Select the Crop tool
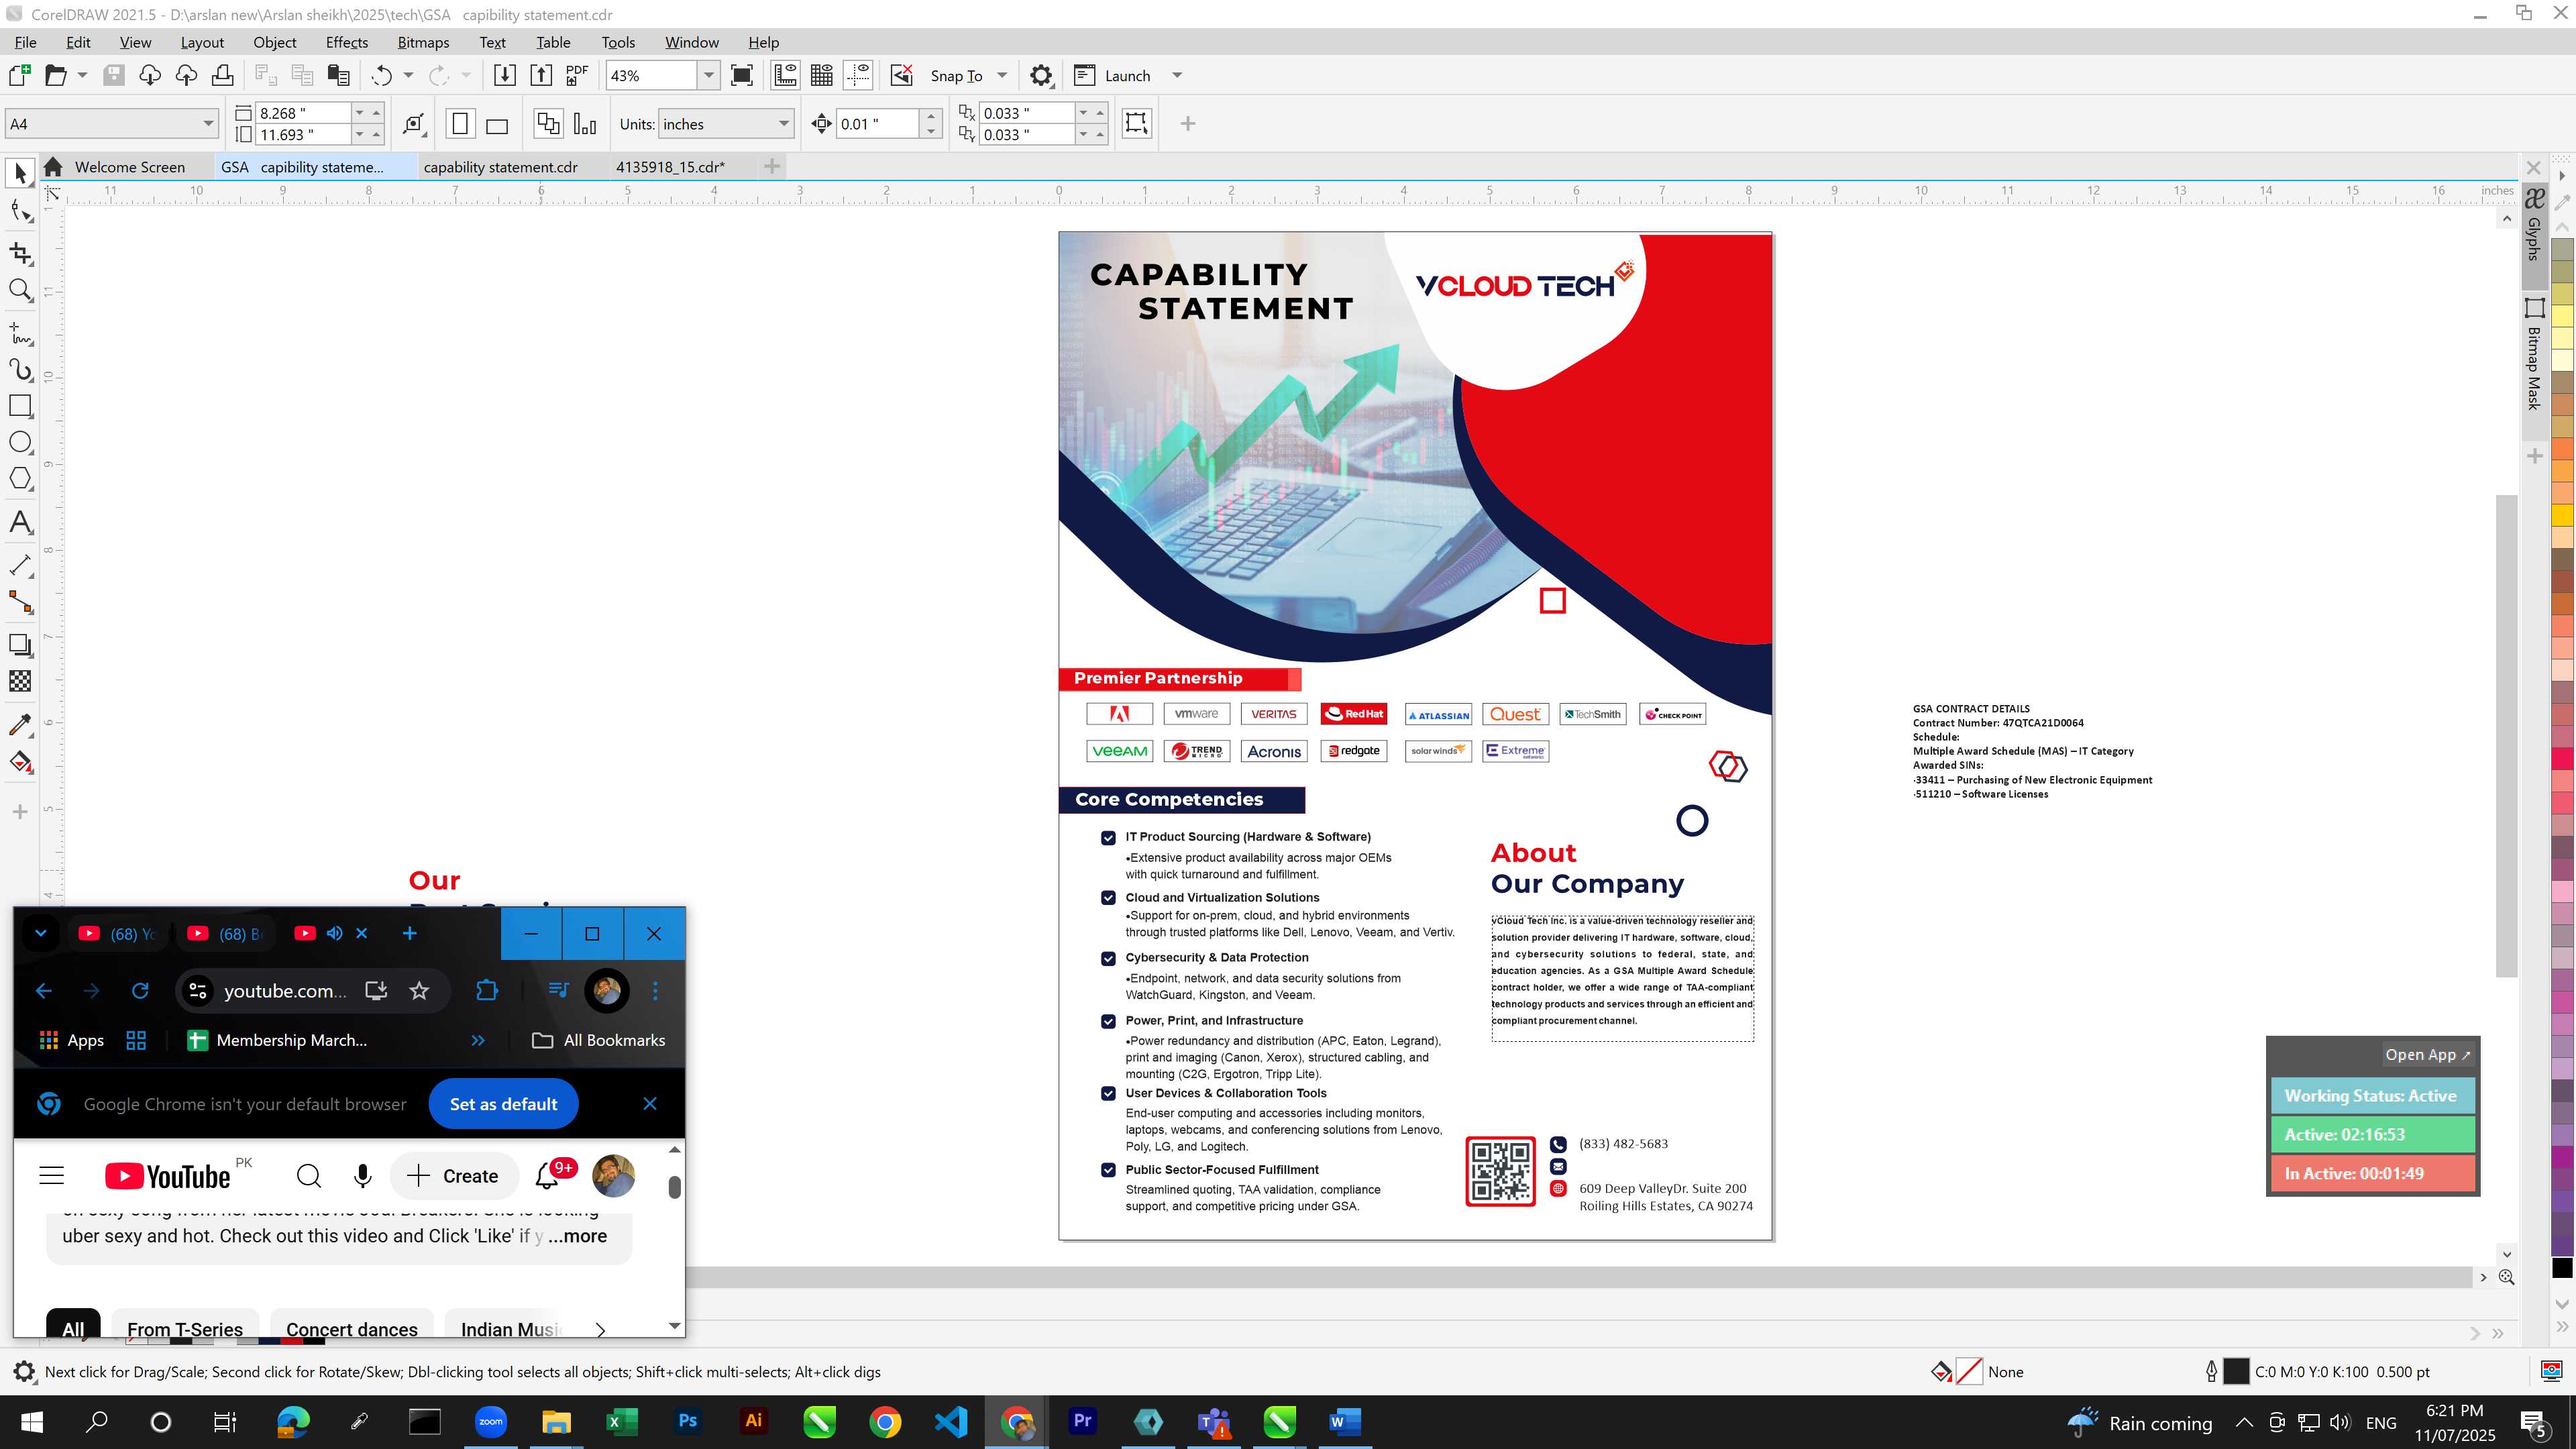2576x1449 pixels. tap(20, 253)
